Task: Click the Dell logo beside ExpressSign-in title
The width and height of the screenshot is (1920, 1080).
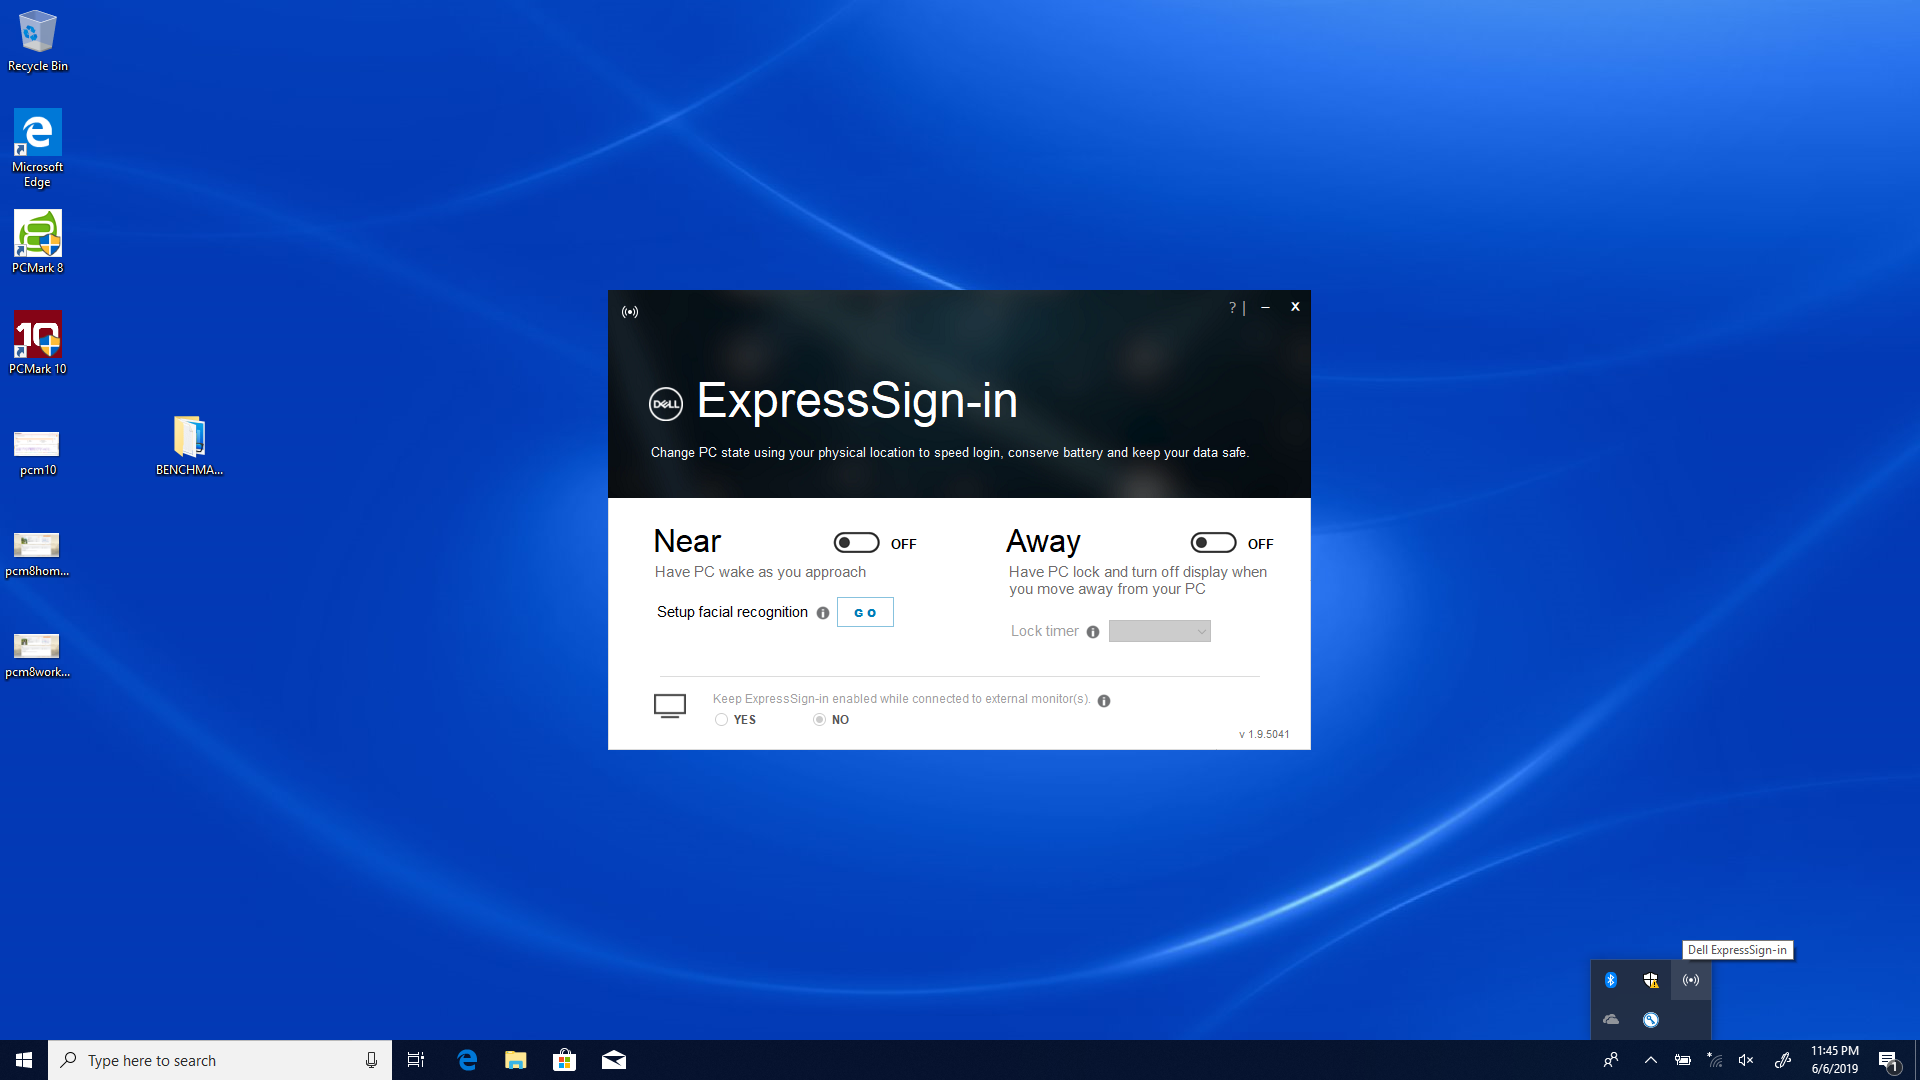Action: (x=666, y=404)
